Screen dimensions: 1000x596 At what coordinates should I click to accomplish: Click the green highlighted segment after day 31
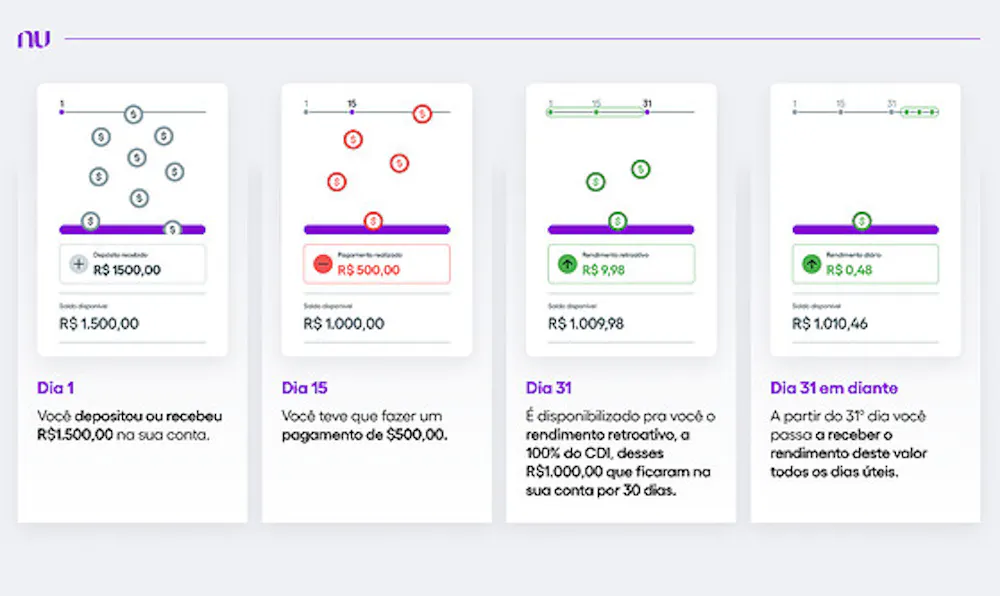919,112
